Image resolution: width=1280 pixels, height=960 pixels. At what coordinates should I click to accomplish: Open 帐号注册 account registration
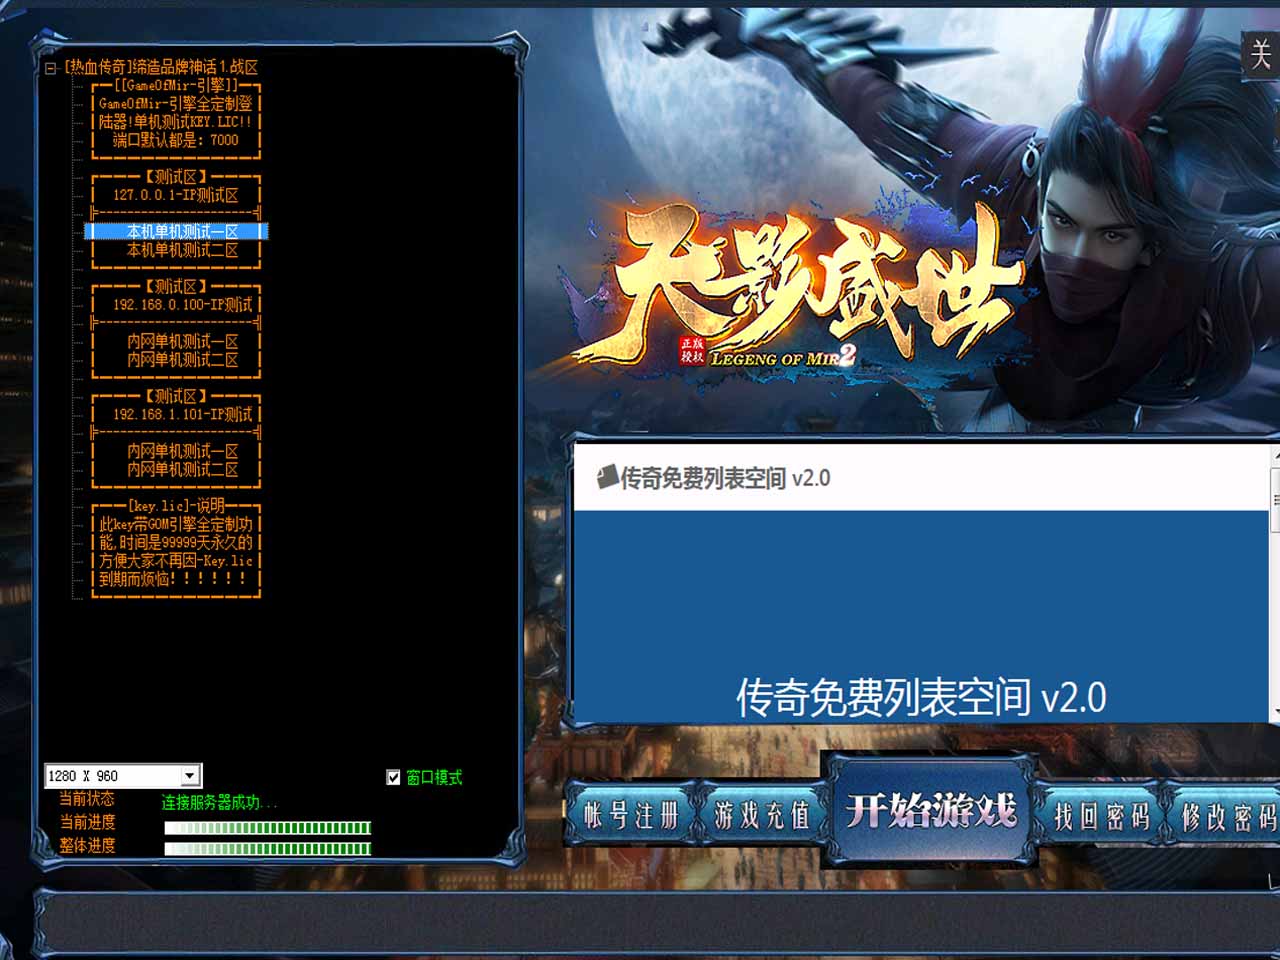tap(631, 815)
